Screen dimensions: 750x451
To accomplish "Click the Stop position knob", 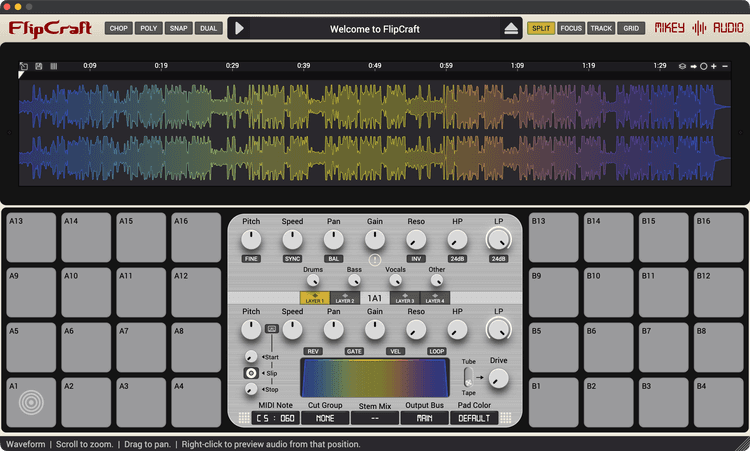I will pyautogui.click(x=251, y=389).
